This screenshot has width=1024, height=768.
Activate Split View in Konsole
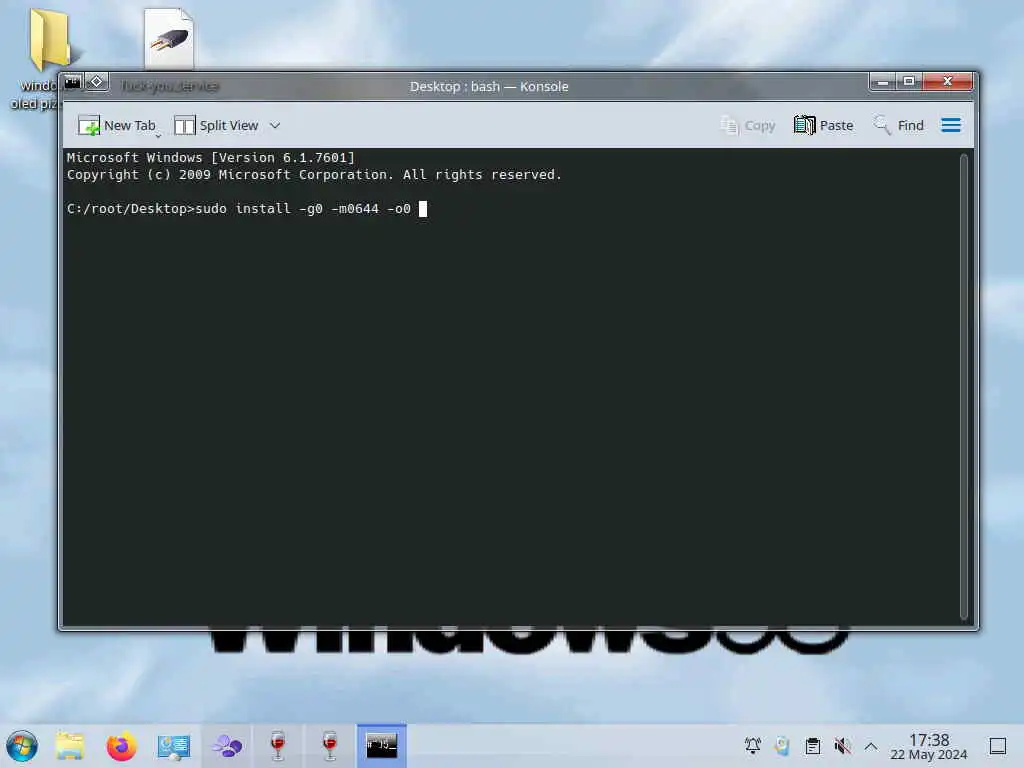tap(216, 125)
